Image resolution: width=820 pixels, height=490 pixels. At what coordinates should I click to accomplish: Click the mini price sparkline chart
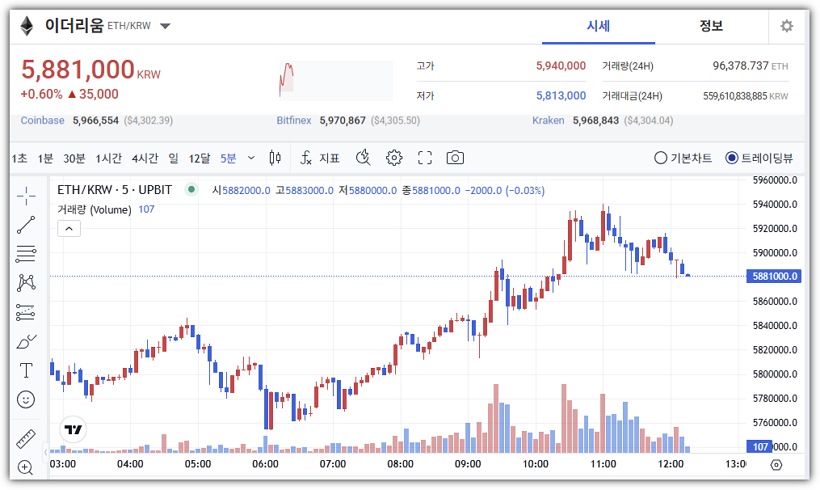336,81
